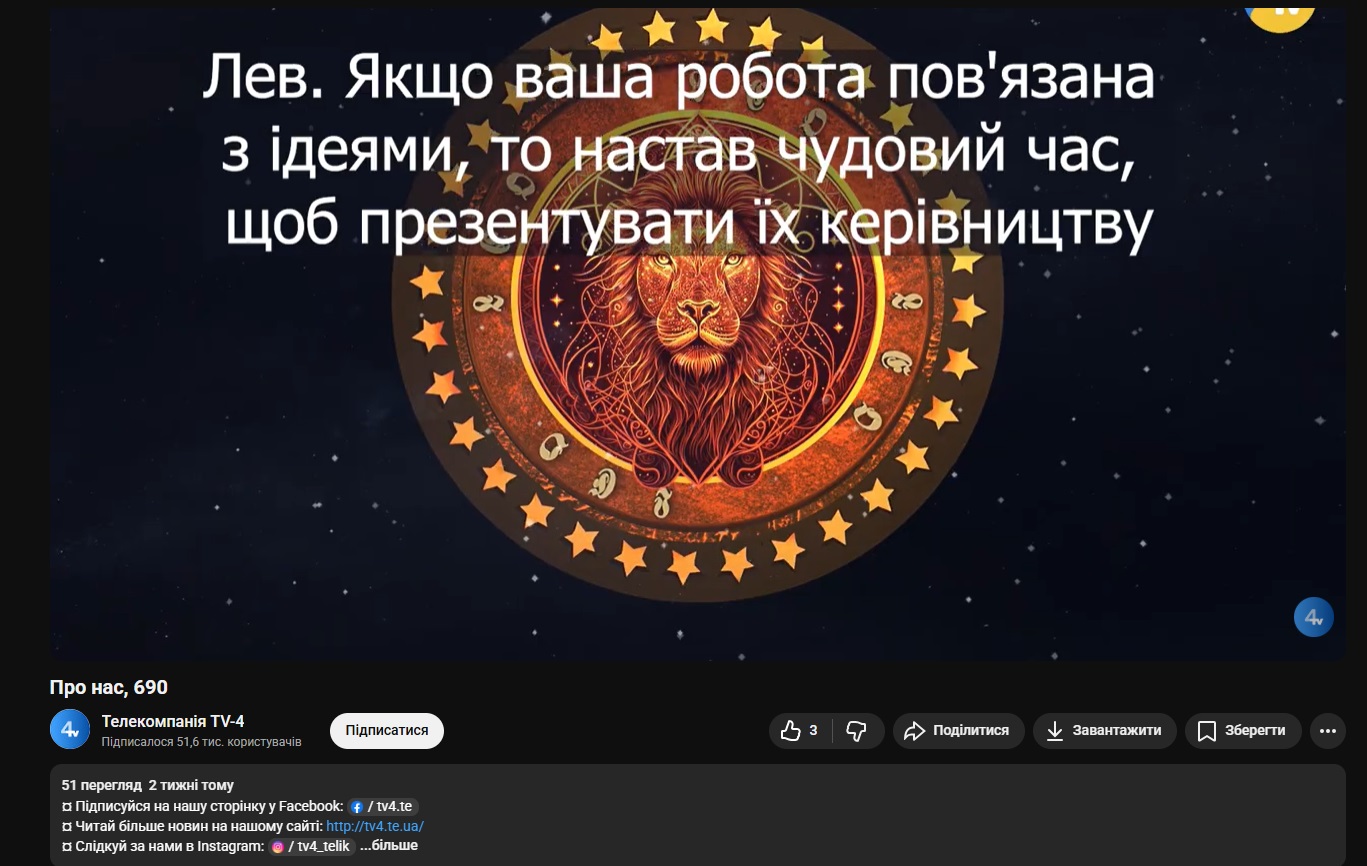
Task: Save video to playlist with Зберегти
Action: coord(1243,731)
